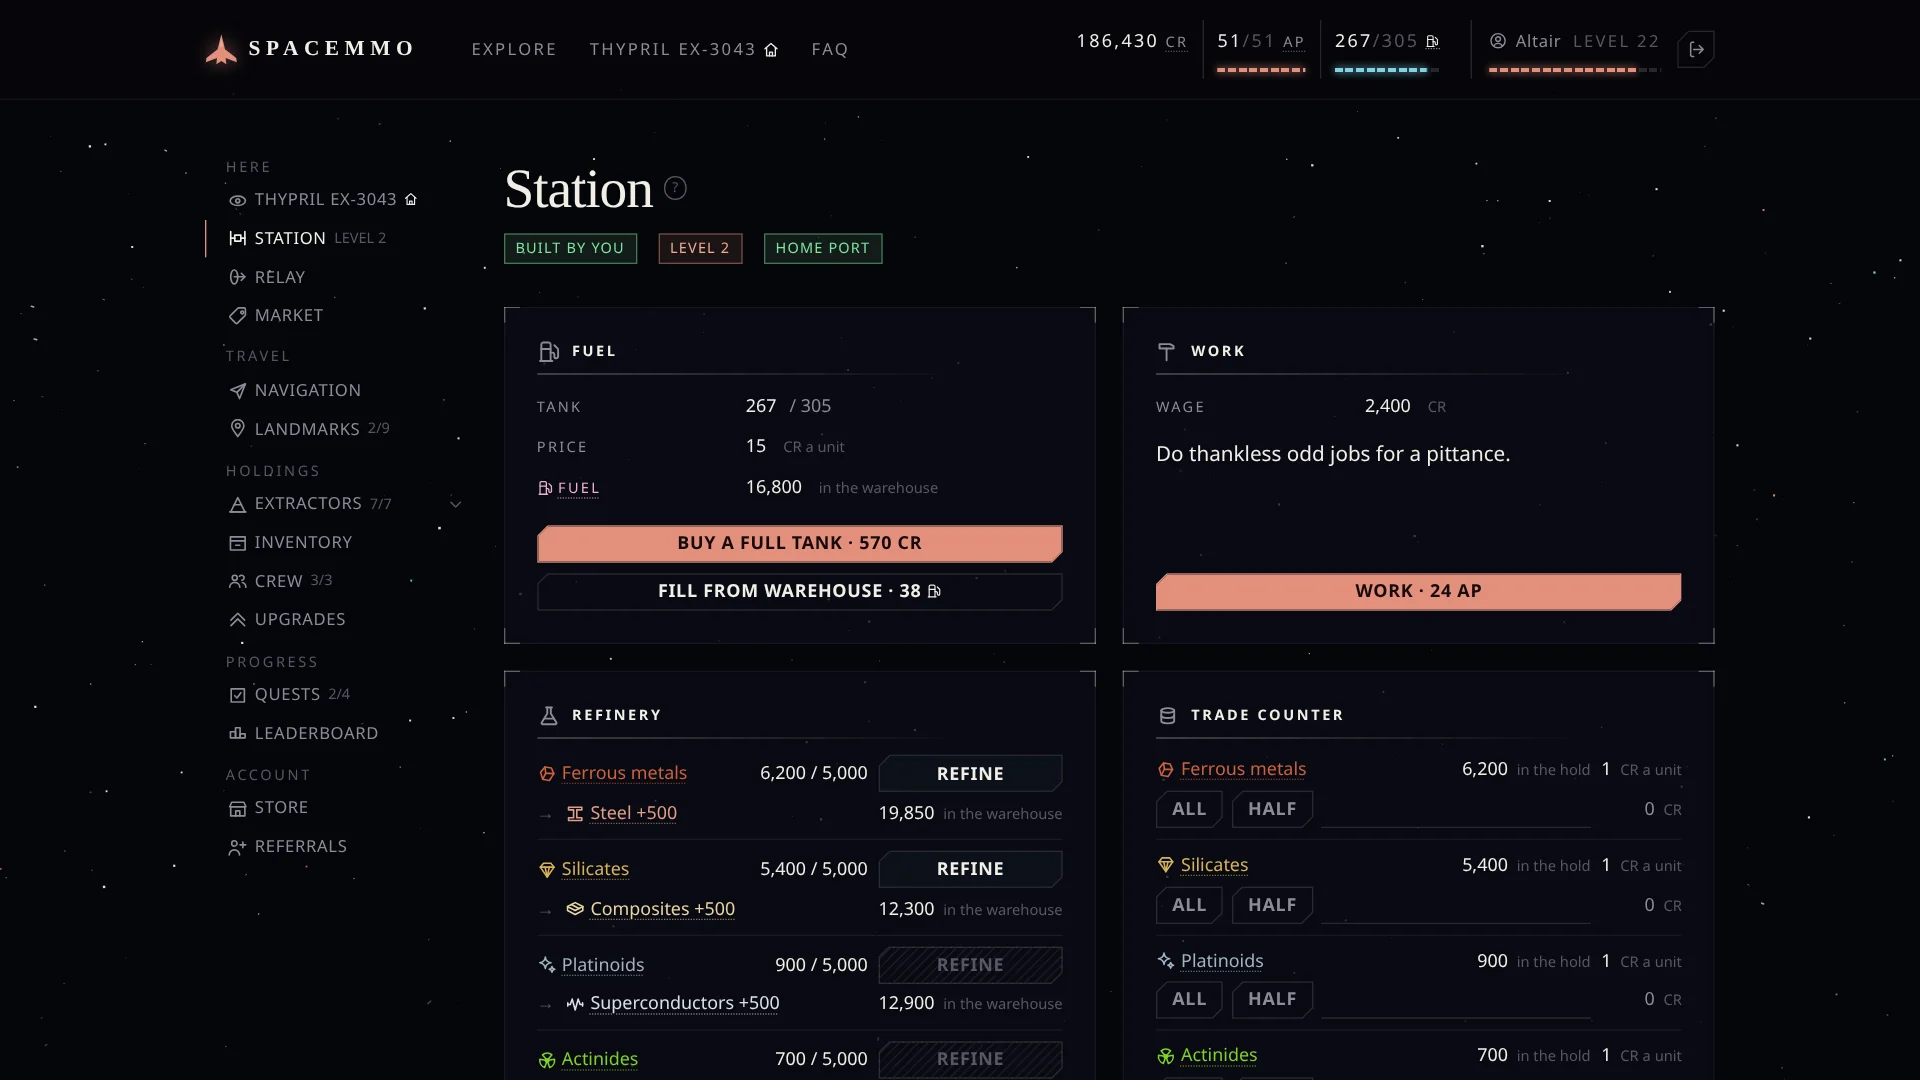The image size is (1920, 1080).
Task: Go to THYPRIL EX-3043 in the top nav
Action: pyautogui.click(x=684, y=49)
